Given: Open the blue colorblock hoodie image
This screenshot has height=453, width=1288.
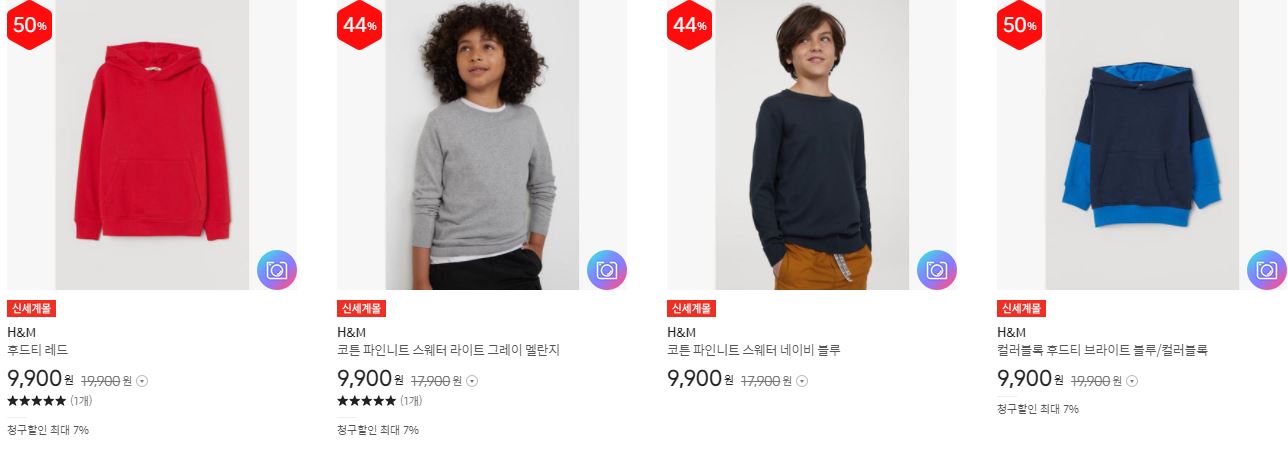Looking at the screenshot, I should coord(1142,145).
